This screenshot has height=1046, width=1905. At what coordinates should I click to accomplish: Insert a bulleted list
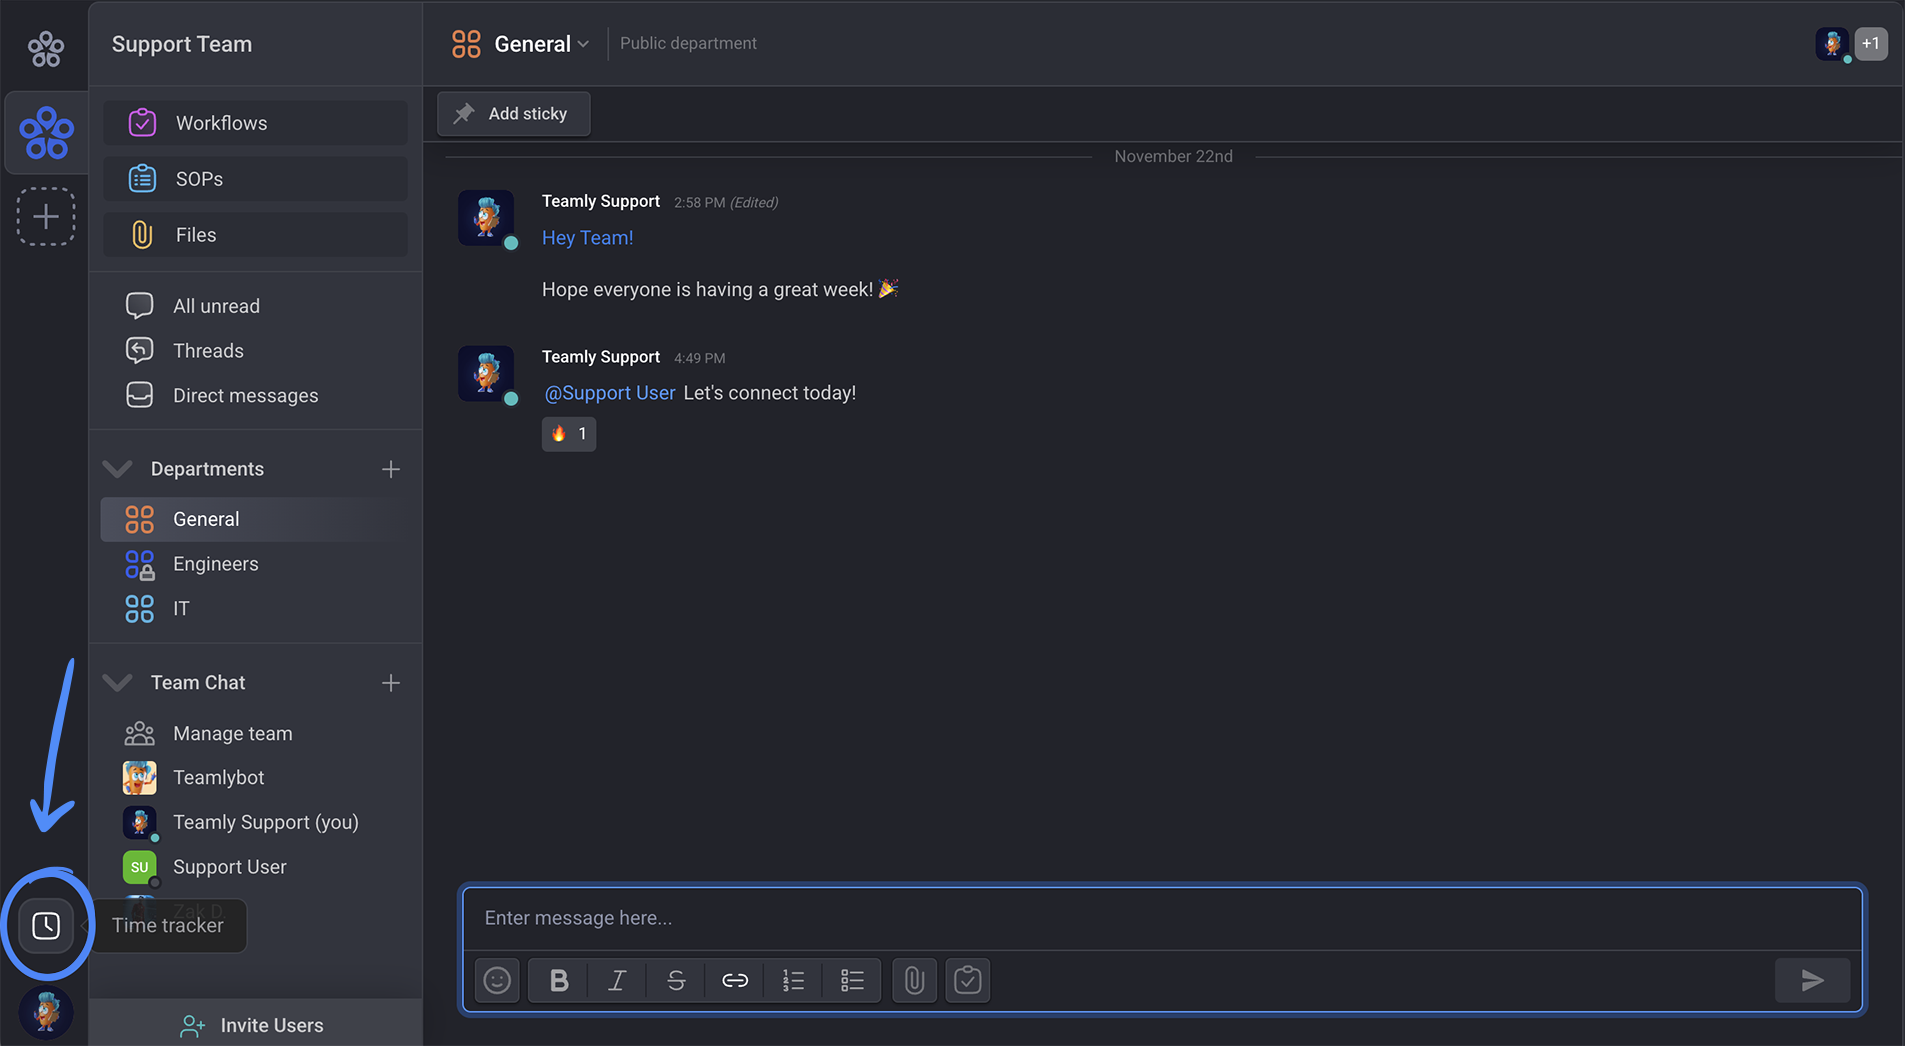(x=852, y=981)
